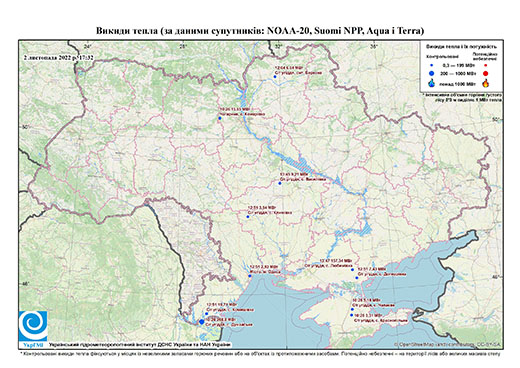Click the label text 10:45 9.21 МВт
Image resolution: width=520 pixels, height=368 pixels.
click(294, 174)
